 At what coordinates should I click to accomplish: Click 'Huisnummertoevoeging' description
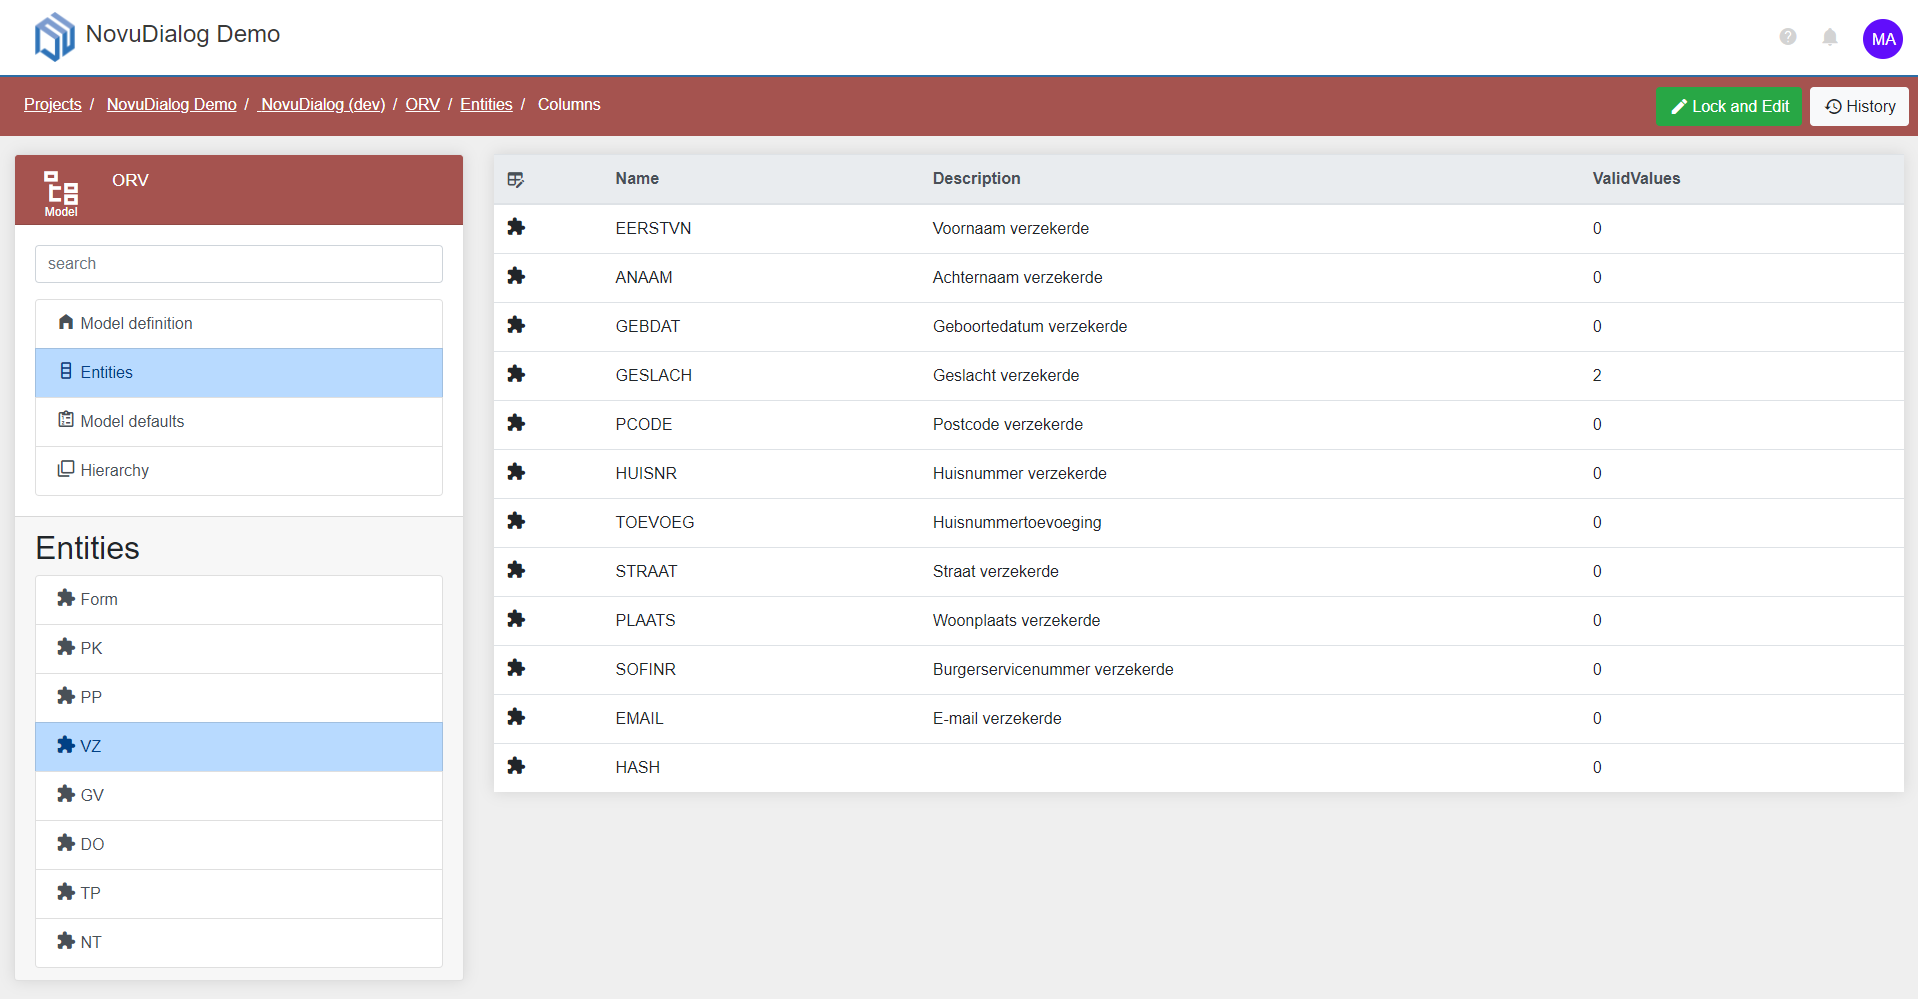coord(1017,522)
